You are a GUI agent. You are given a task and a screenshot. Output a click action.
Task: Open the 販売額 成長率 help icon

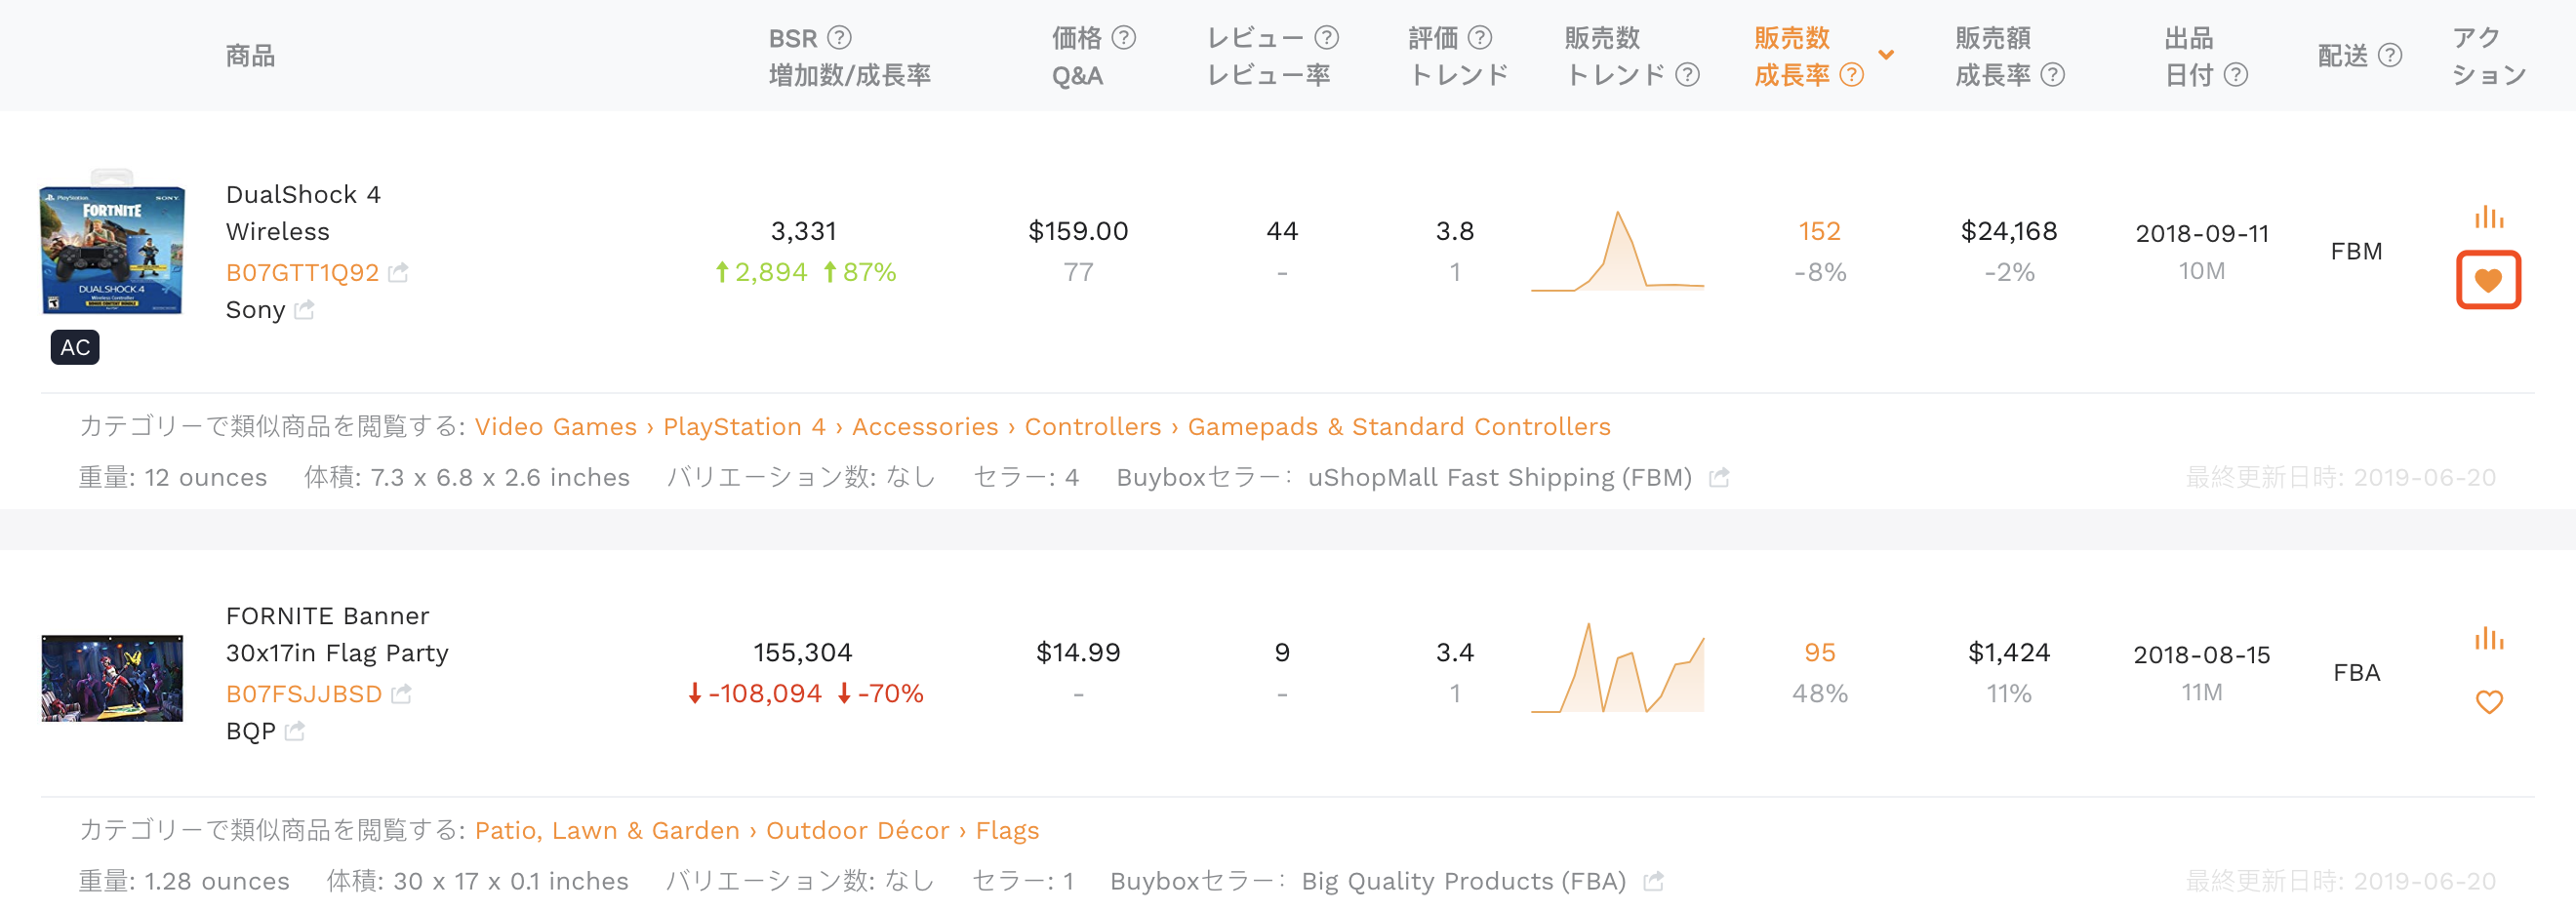[x=2053, y=75]
